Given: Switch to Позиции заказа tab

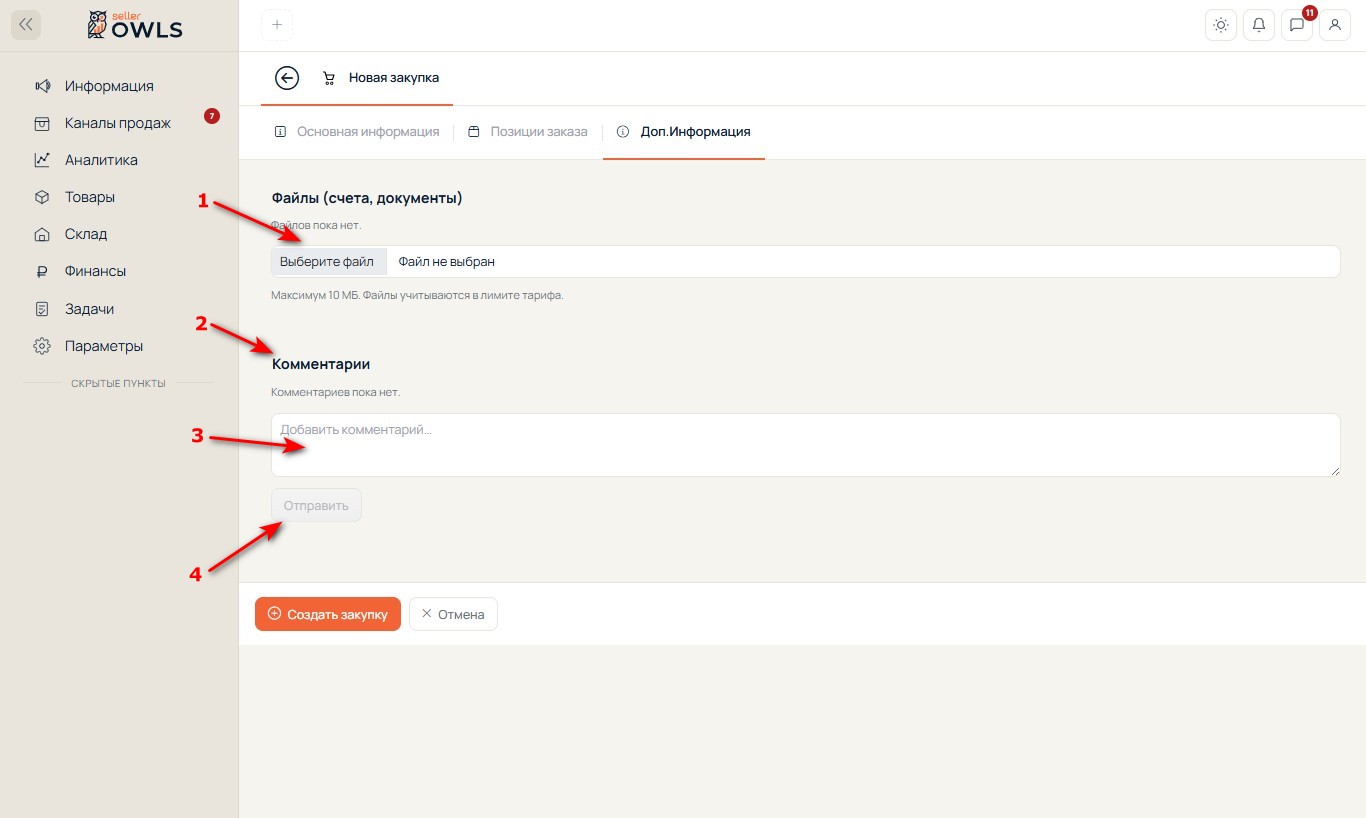Looking at the screenshot, I should pos(528,132).
